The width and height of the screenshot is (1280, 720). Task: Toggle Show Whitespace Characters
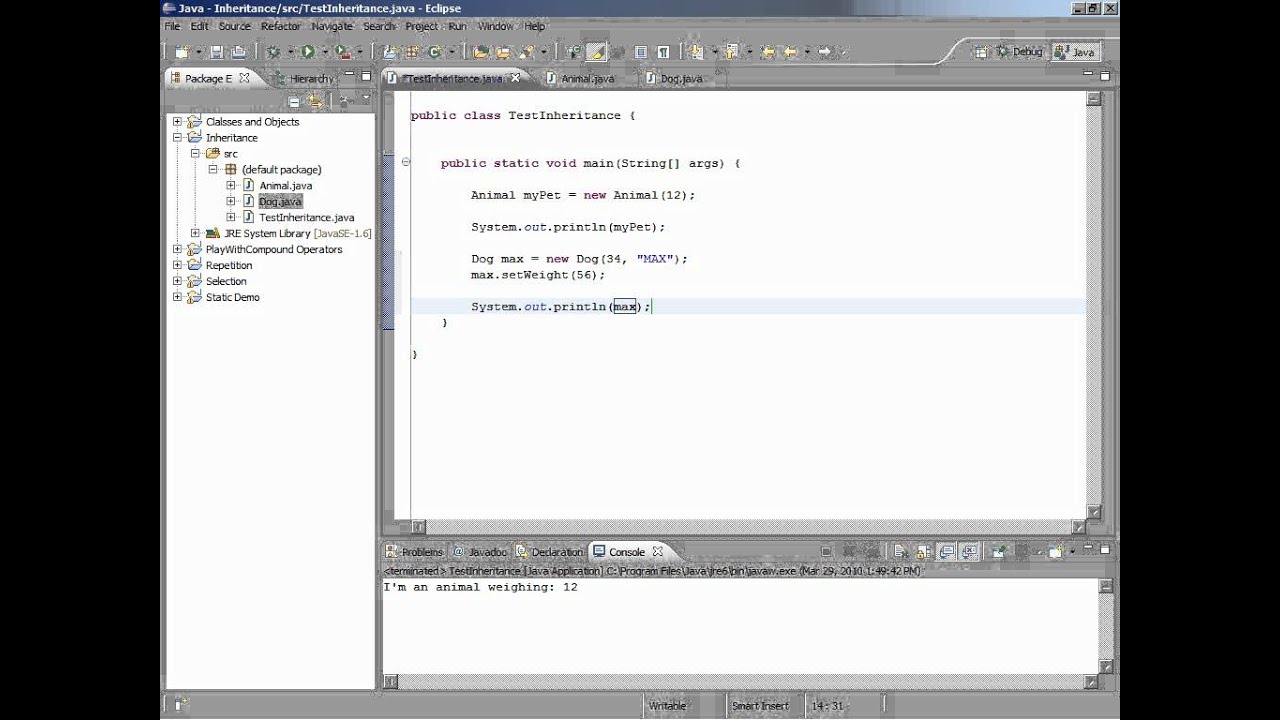coord(663,51)
